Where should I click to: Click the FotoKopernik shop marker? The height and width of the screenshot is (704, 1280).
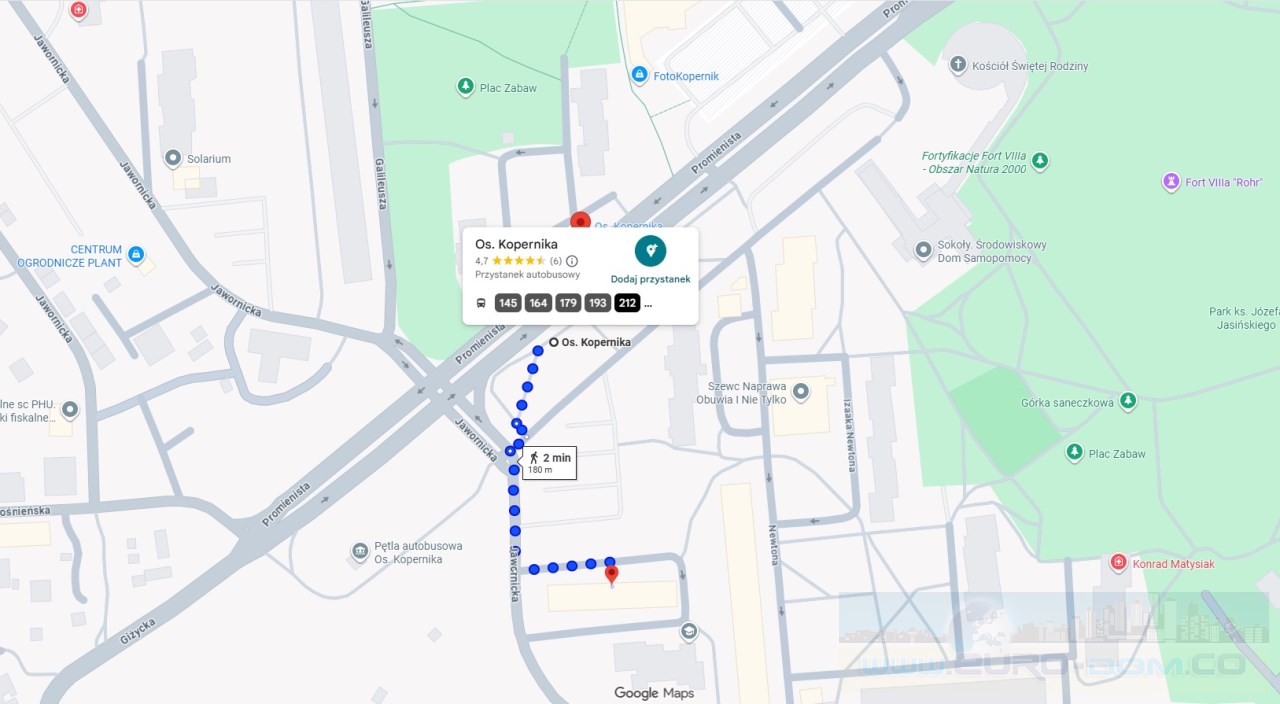[639, 75]
